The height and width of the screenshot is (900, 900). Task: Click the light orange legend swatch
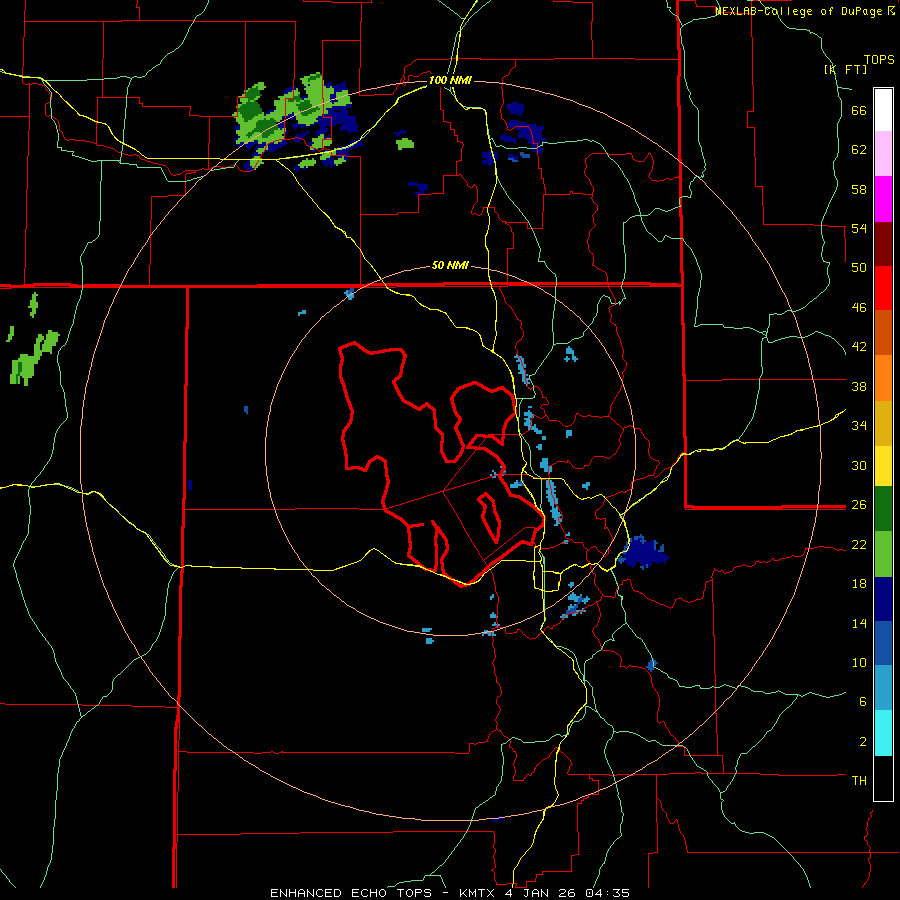(x=883, y=378)
